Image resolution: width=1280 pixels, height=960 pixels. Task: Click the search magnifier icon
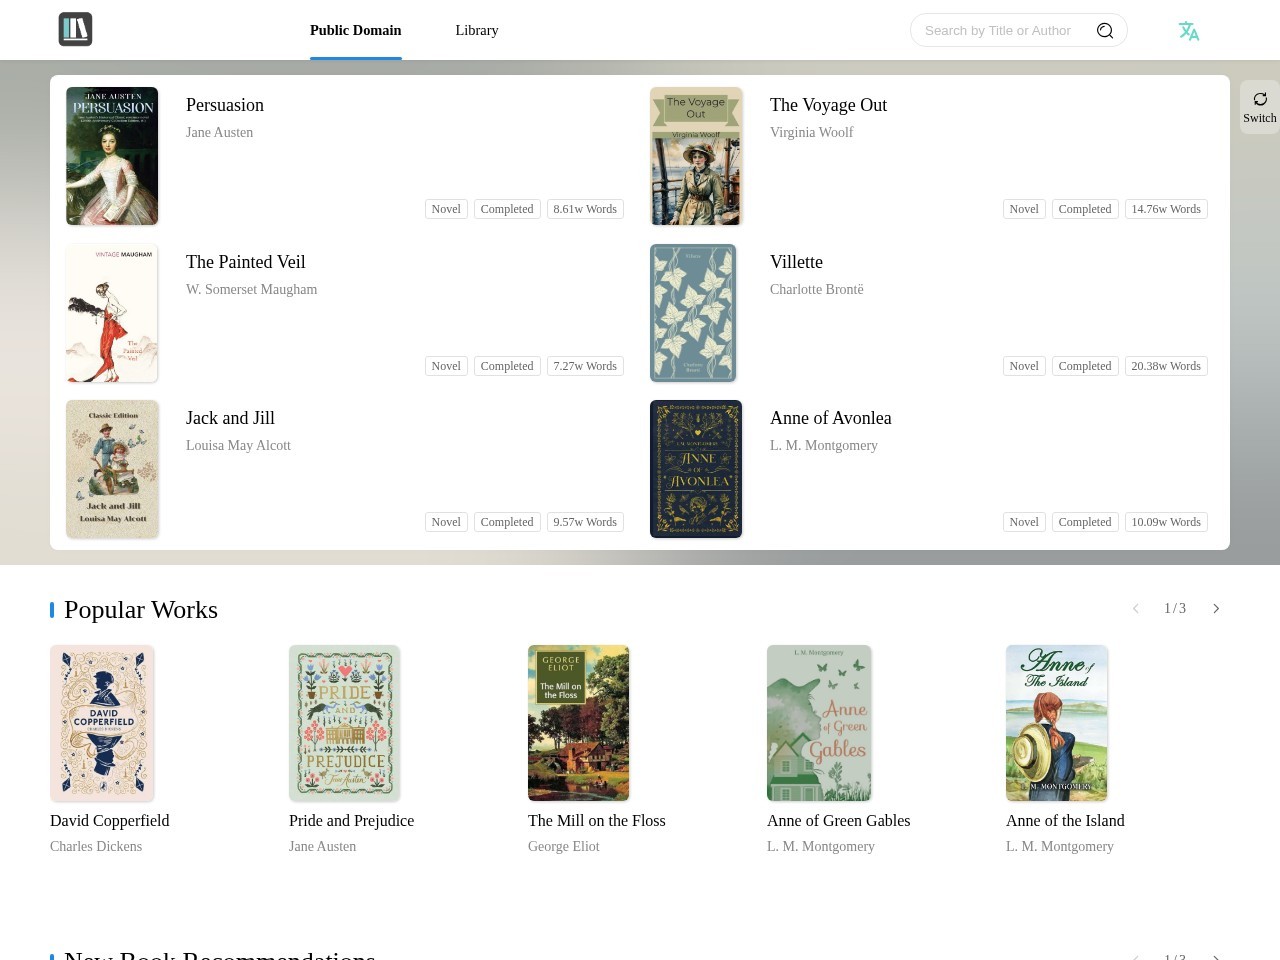point(1105,31)
